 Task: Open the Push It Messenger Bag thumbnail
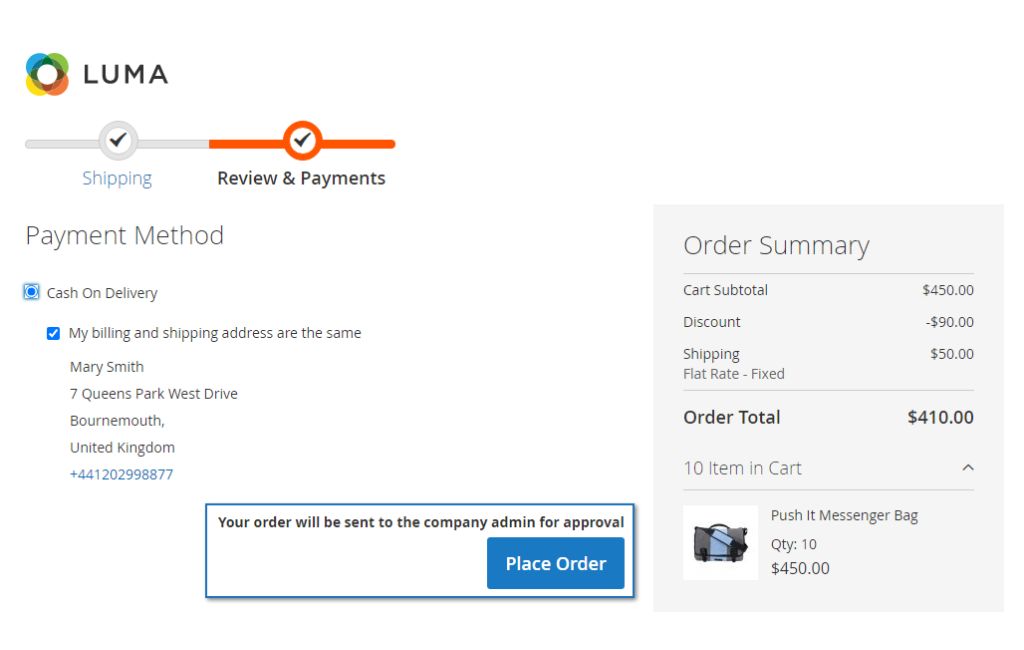pyautogui.click(x=720, y=543)
